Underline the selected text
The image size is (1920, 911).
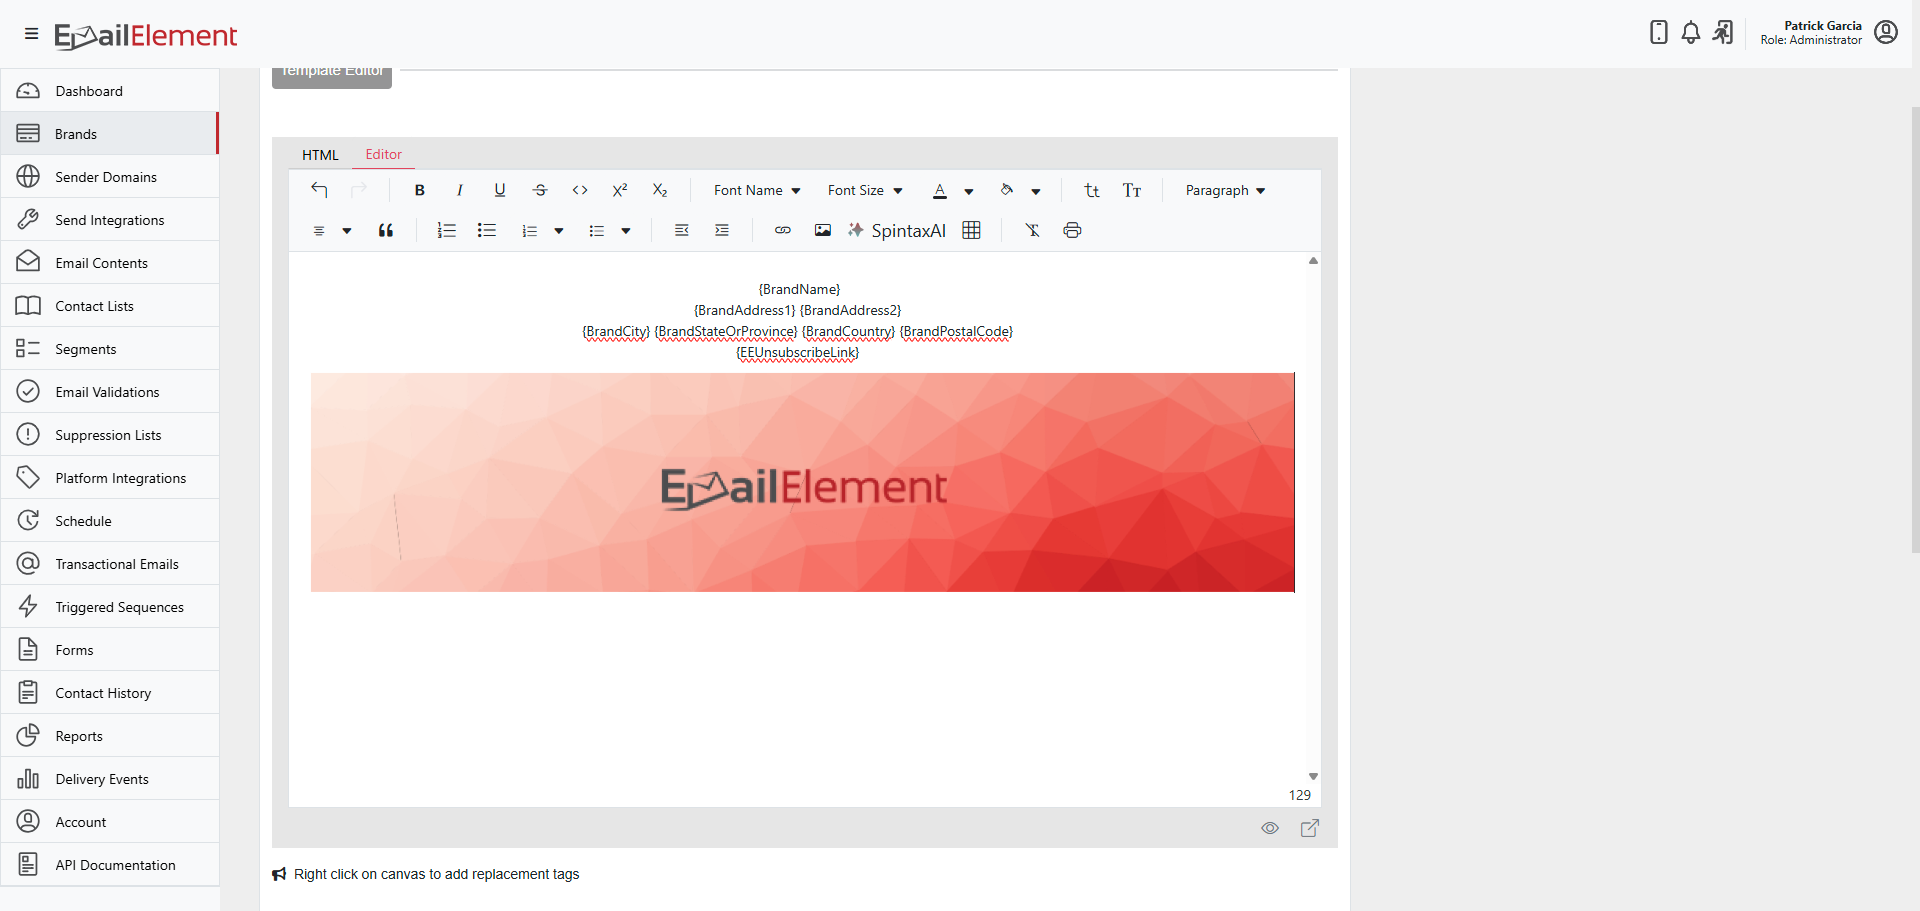[500, 190]
